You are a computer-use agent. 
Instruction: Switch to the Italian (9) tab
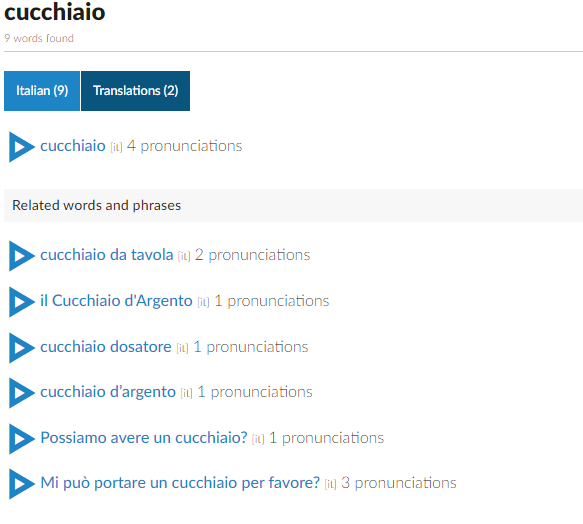point(42,91)
